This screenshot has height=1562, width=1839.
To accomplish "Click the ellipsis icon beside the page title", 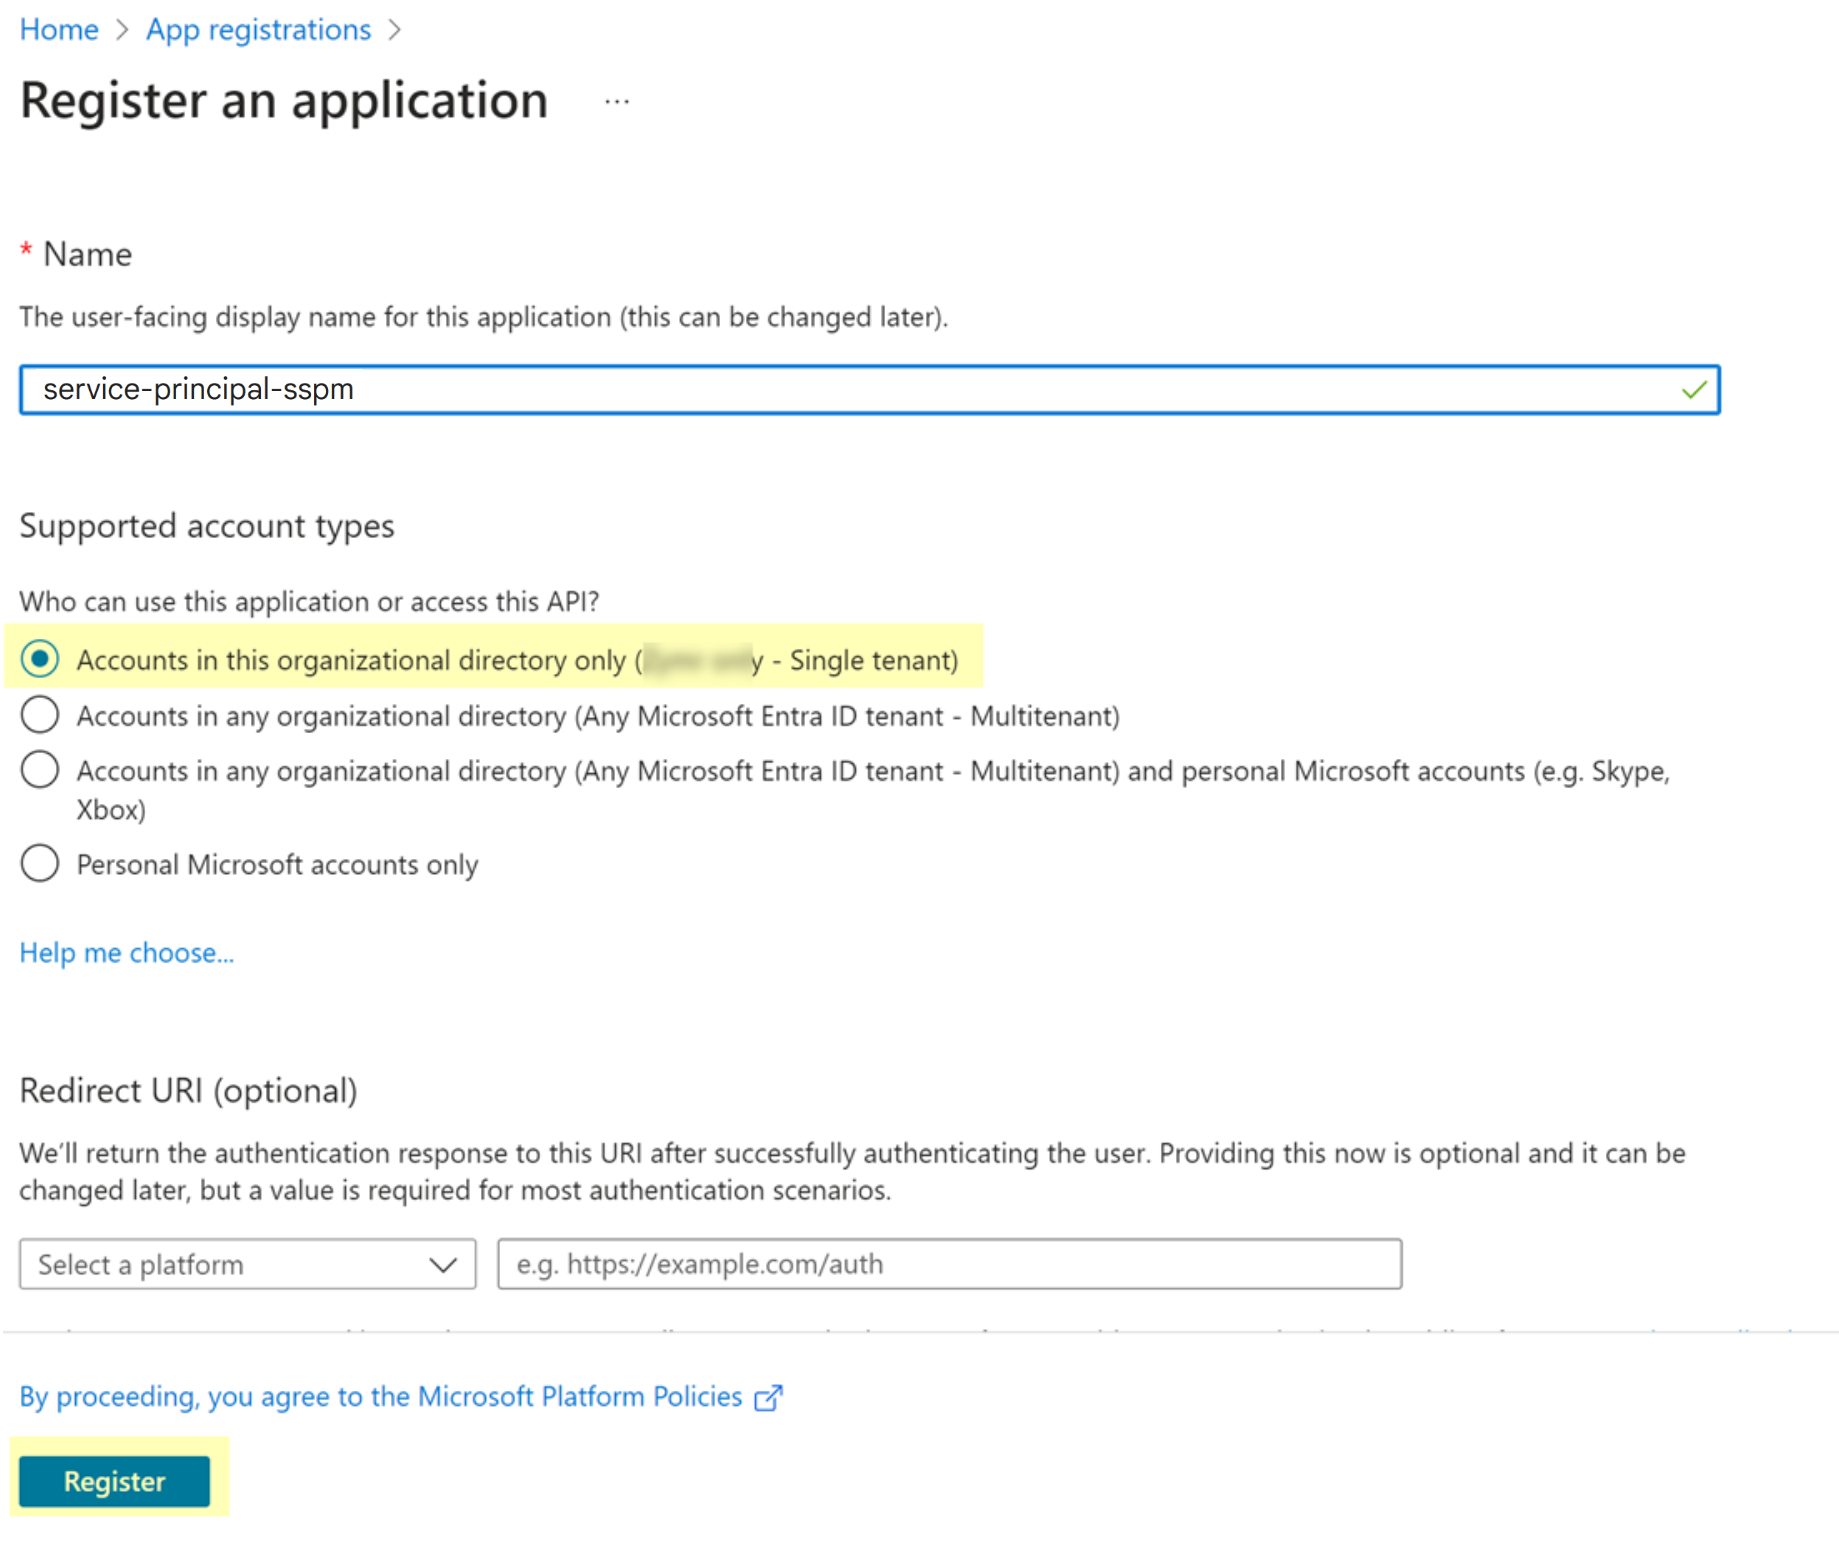I will click(617, 102).
